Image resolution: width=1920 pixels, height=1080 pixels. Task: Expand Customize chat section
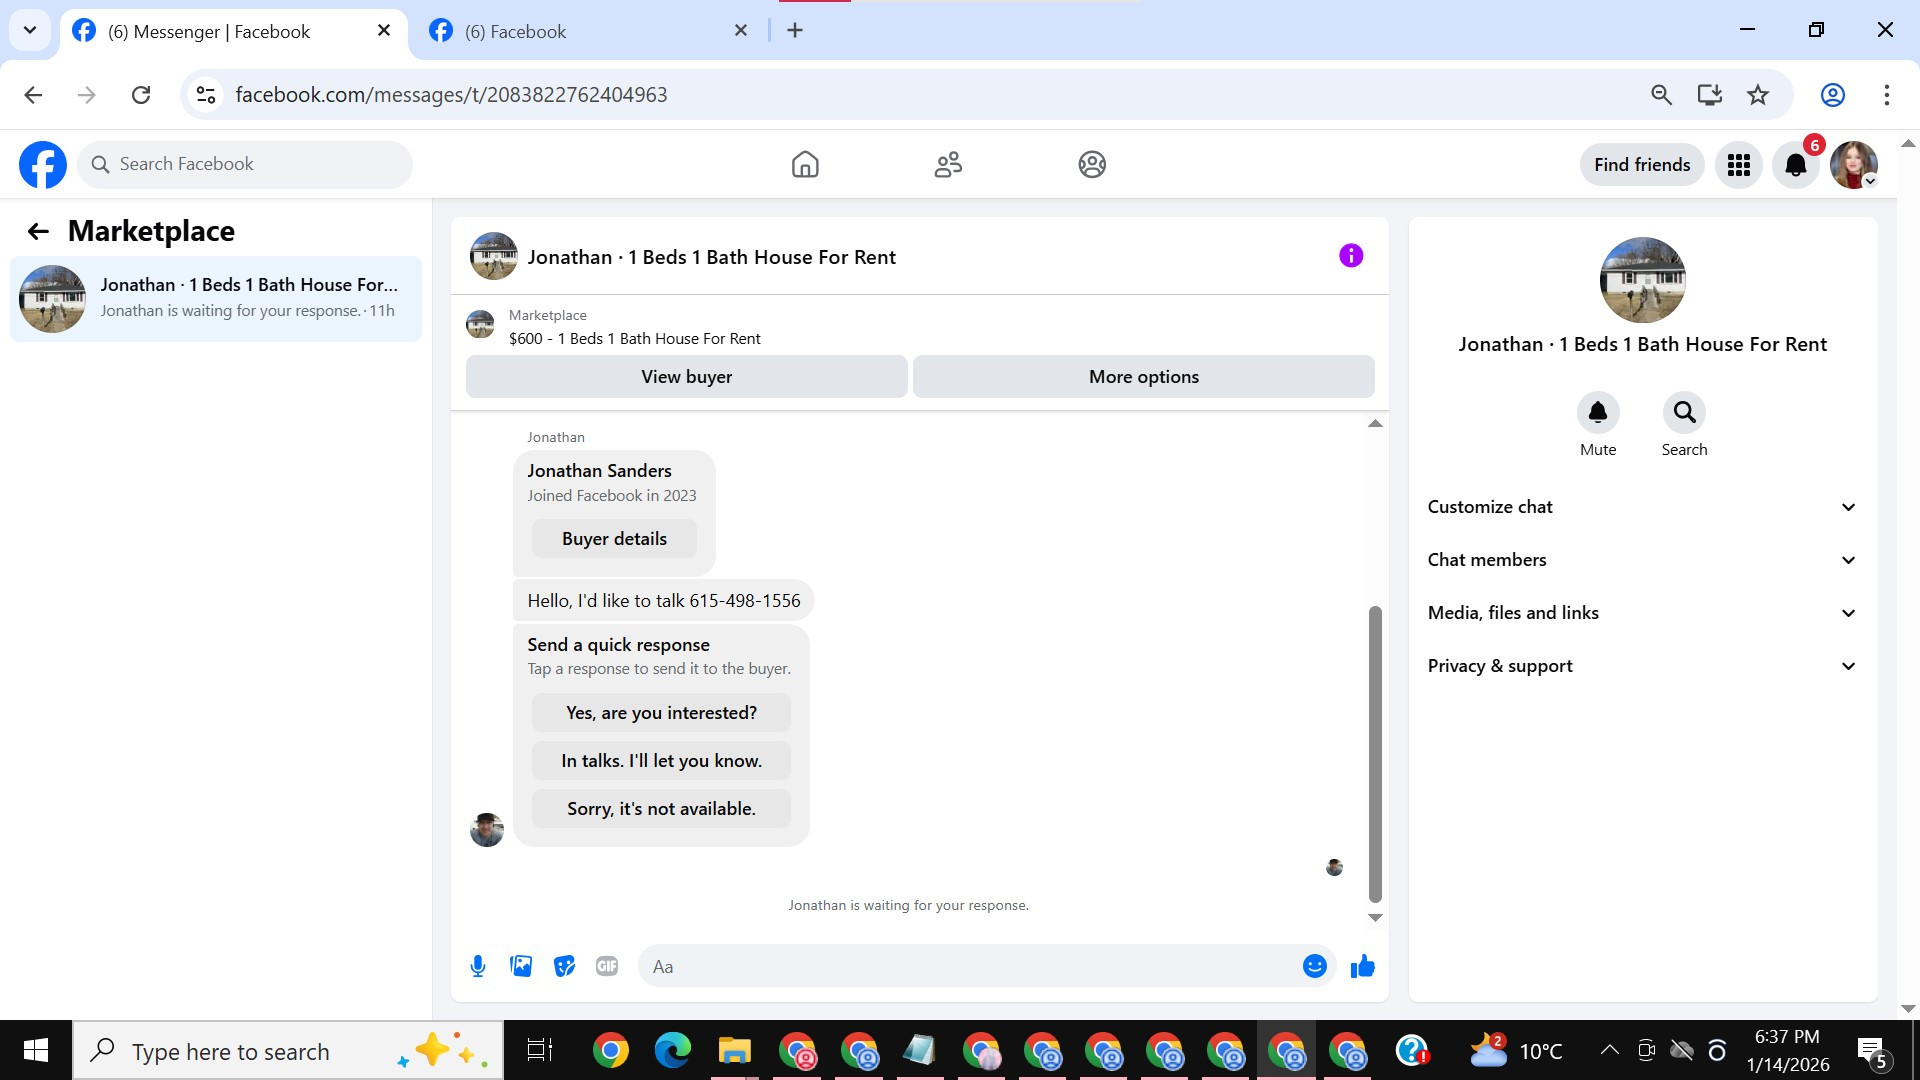pyautogui.click(x=1642, y=507)
